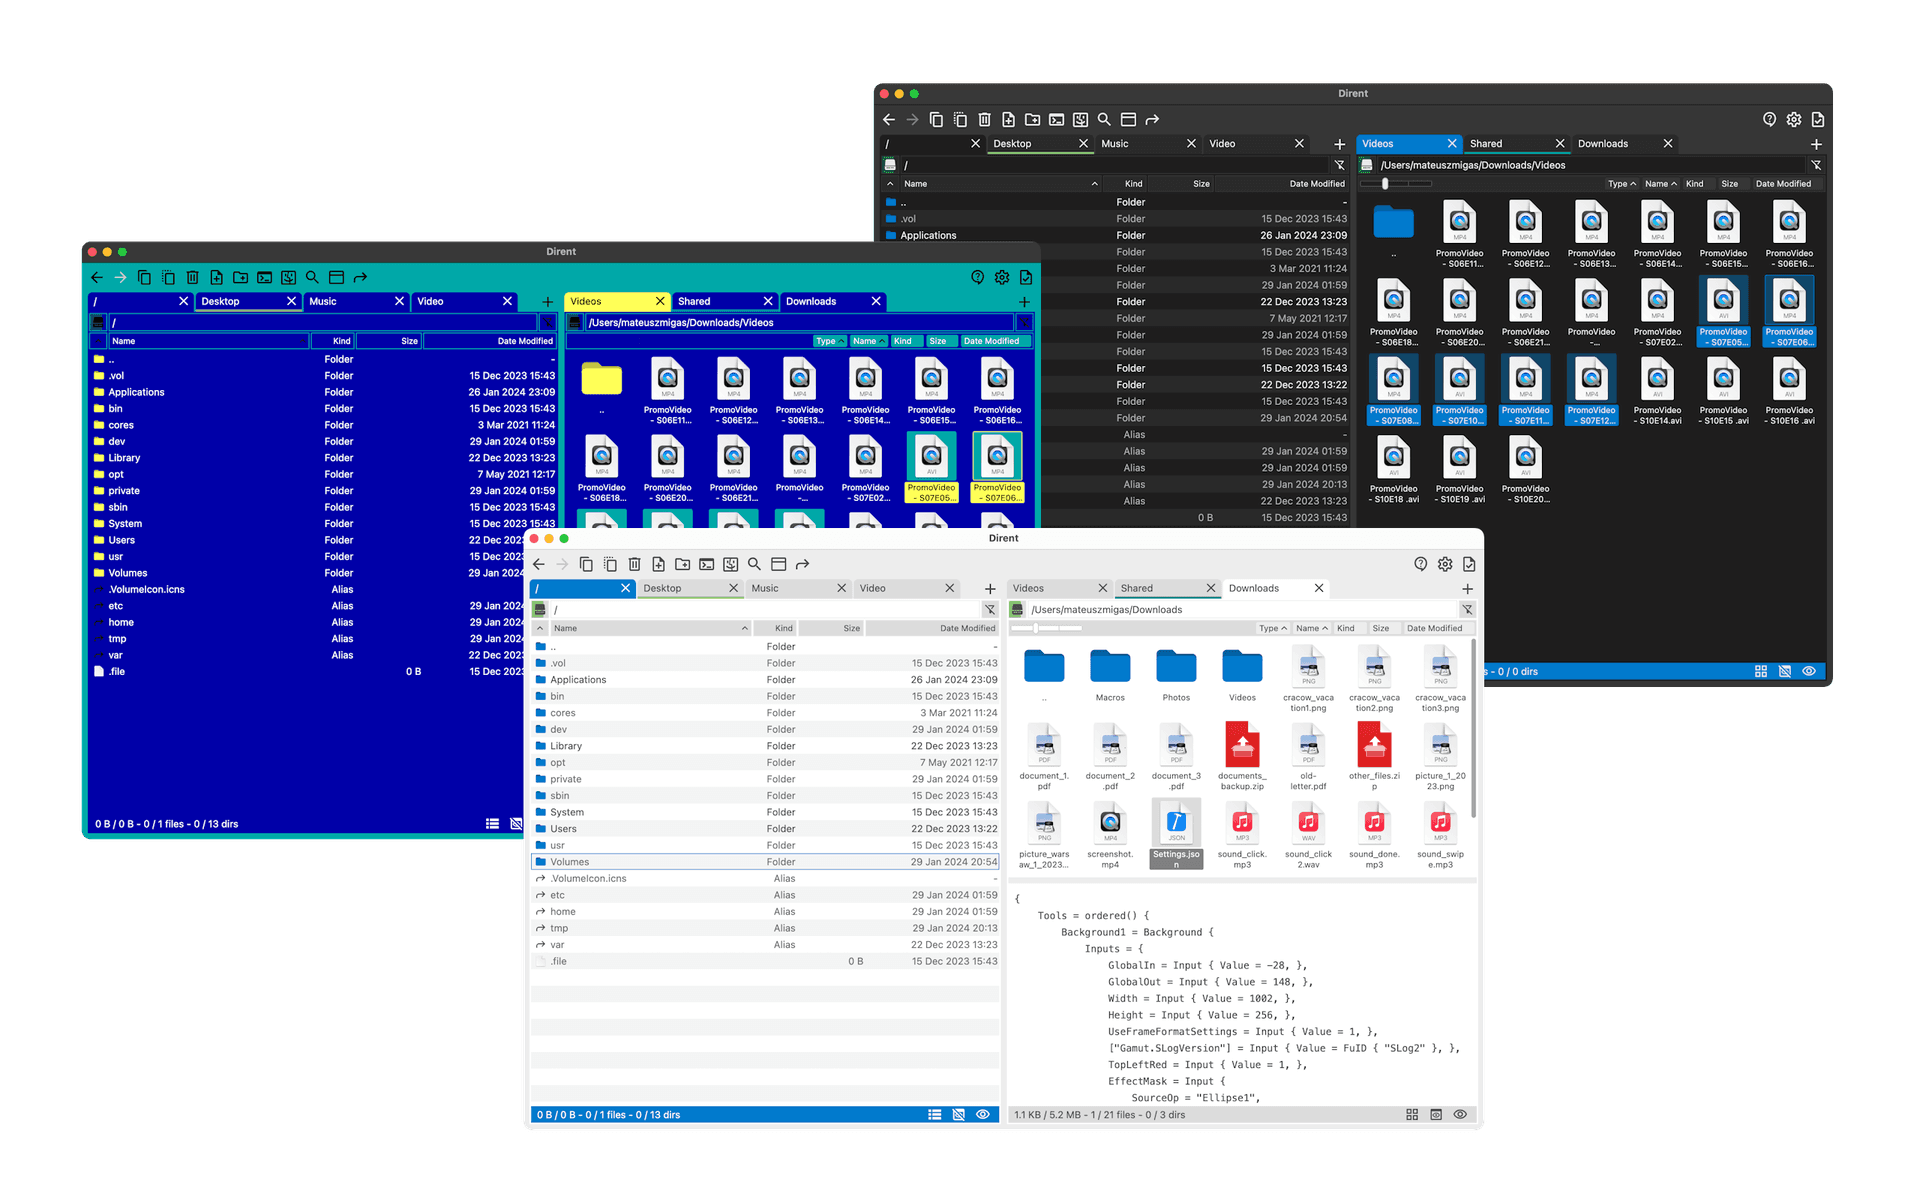Add a new tab in white left panel
The image size is (1920, 1200).
[990, 589]
